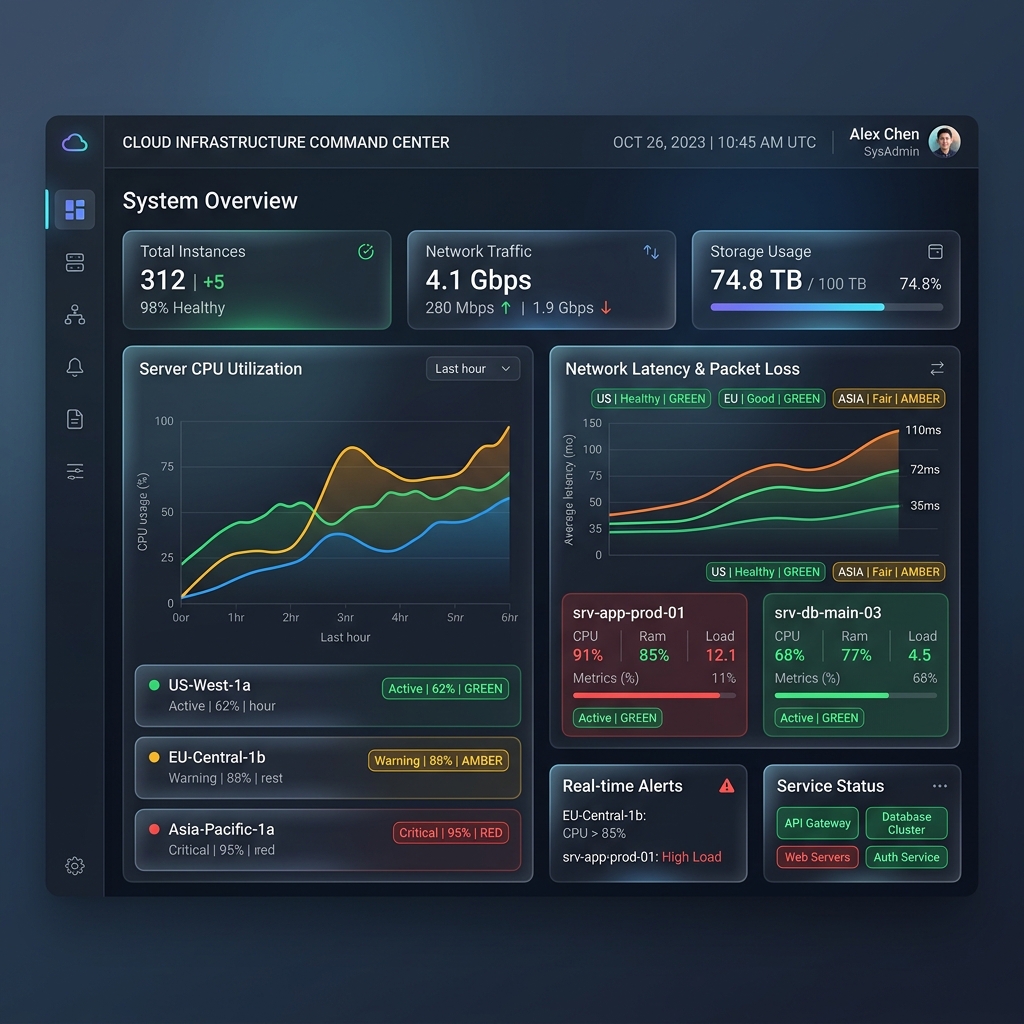Click the System Overview heading

tap(210, 200)
